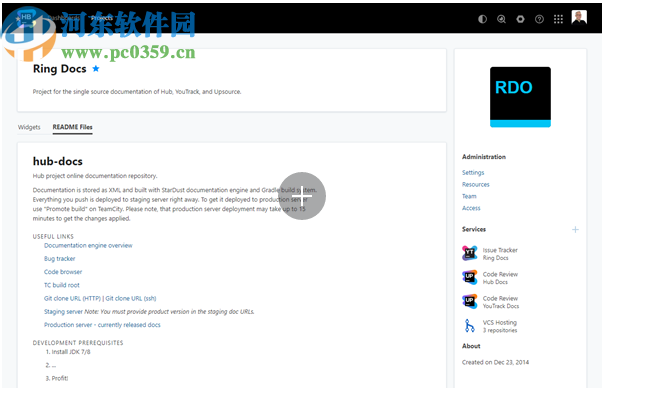
Task: Click the VCS Hosting branch icon
Action: (469, 326)
